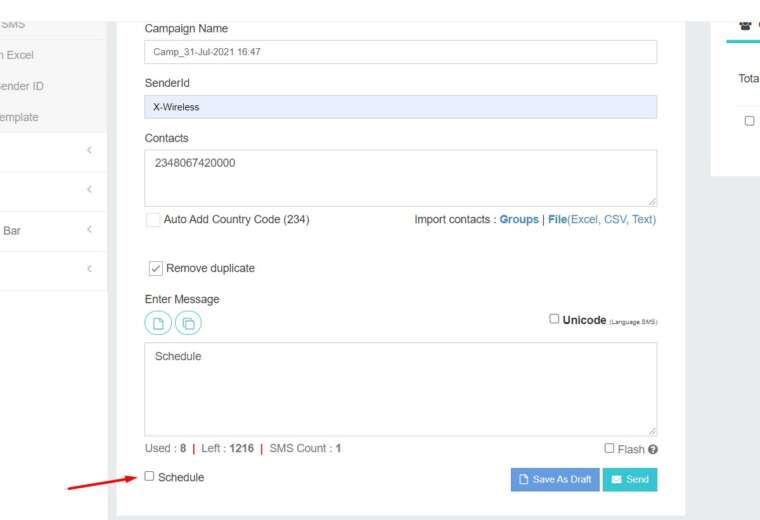Expand the second collapsed sidebar chevron
Screen dimensions: 760x520
click(89, 189)
